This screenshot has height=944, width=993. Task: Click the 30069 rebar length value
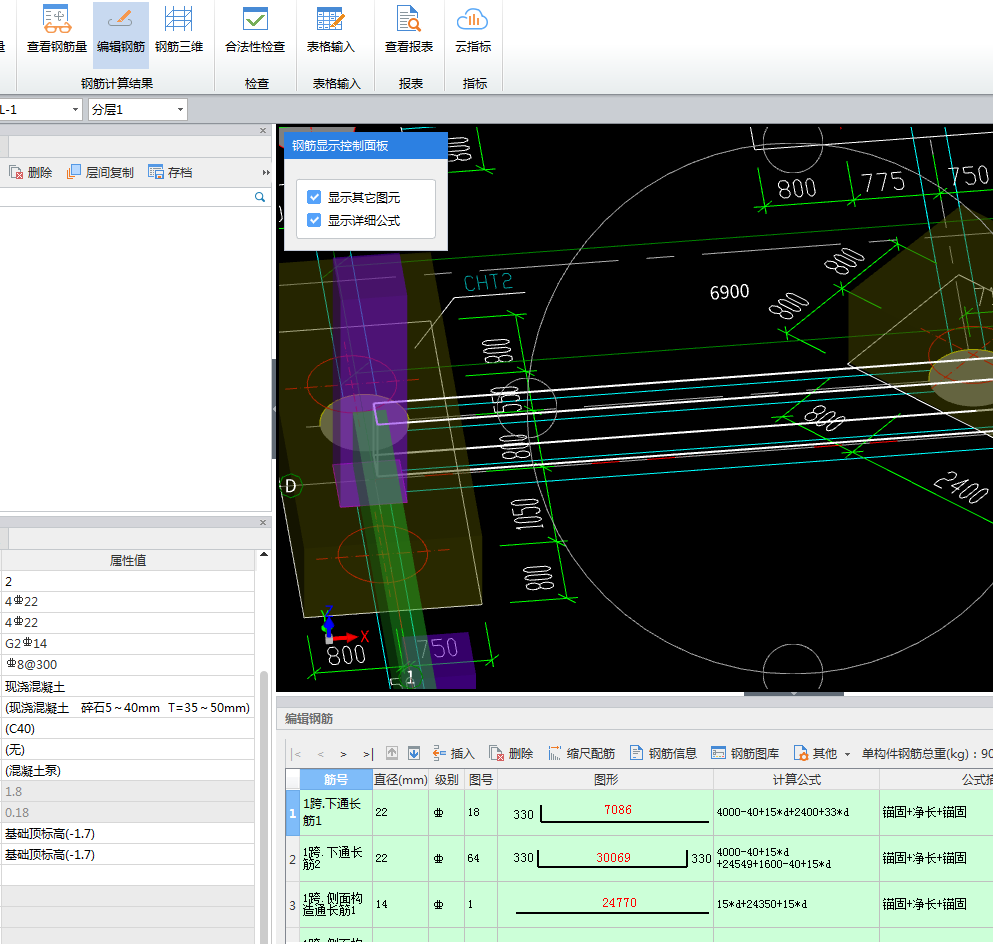pos(613,857)
